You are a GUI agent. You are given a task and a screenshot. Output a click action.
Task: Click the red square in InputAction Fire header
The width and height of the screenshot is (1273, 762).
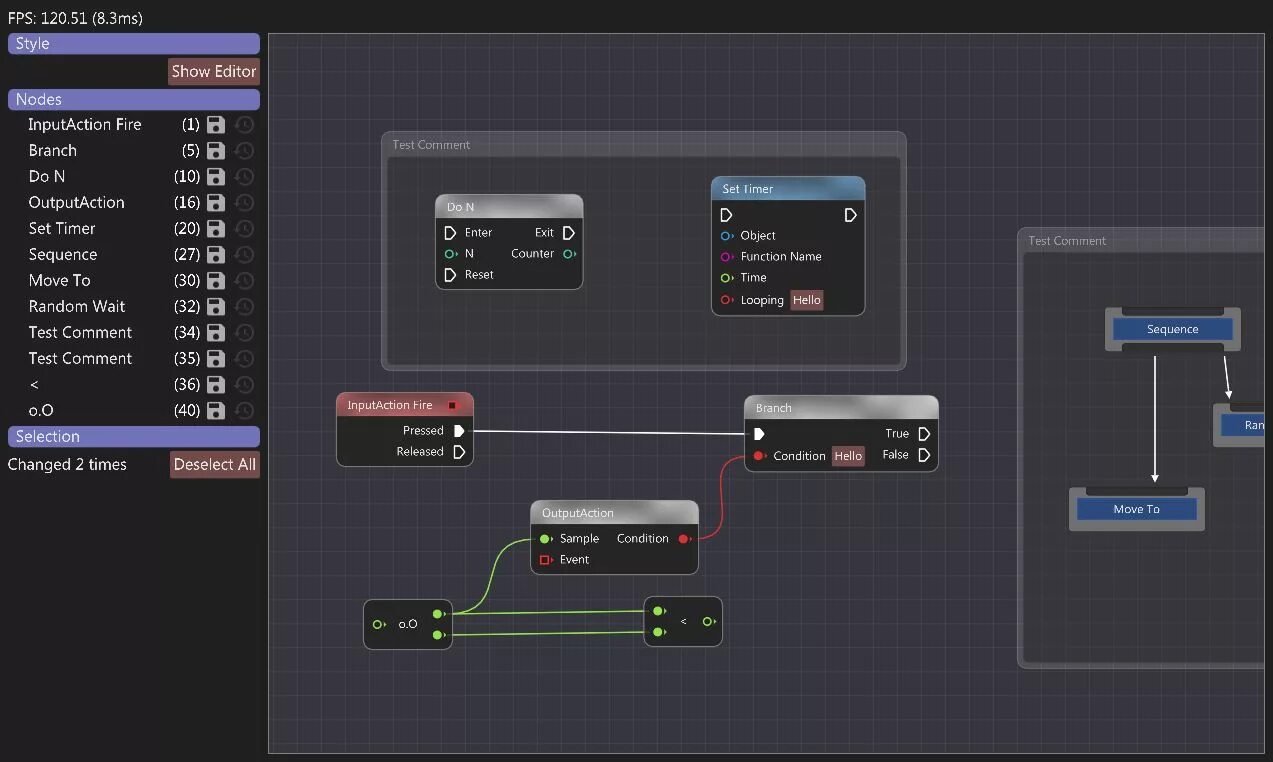click(x=452, y=404)
